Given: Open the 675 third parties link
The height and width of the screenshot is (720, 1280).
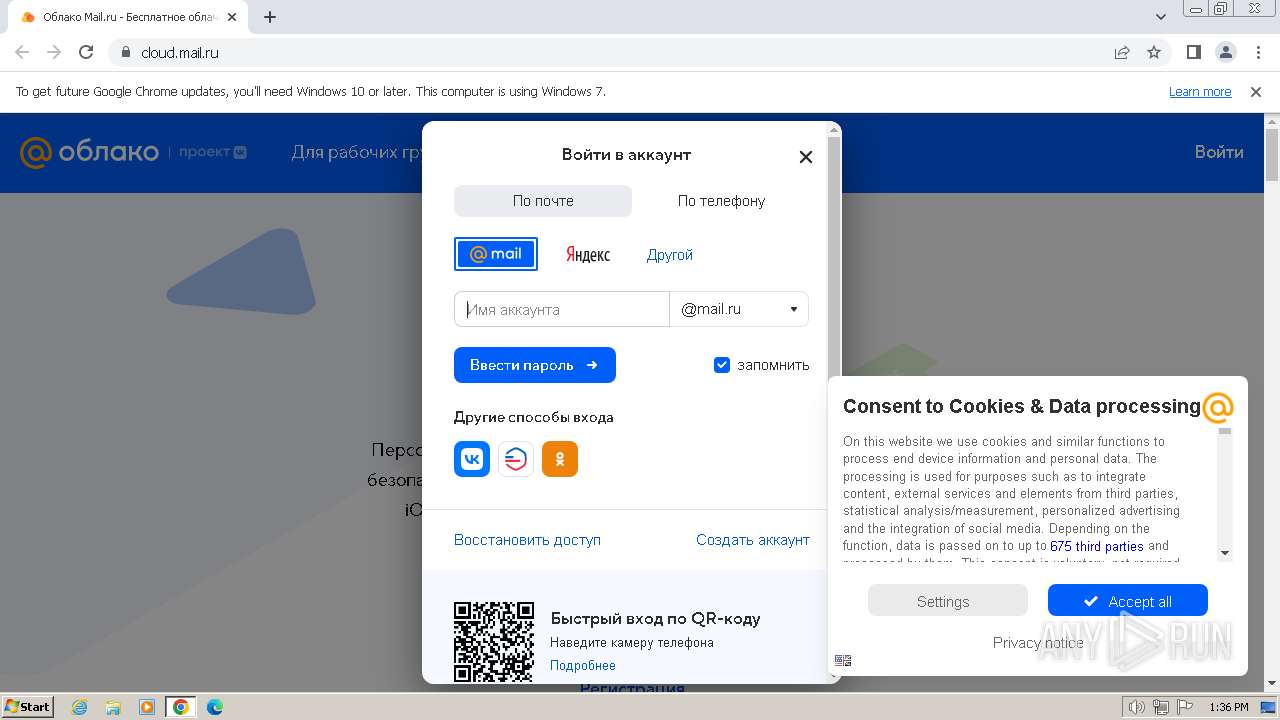Looking at the screenshot, I should [x=1097, y=546].
